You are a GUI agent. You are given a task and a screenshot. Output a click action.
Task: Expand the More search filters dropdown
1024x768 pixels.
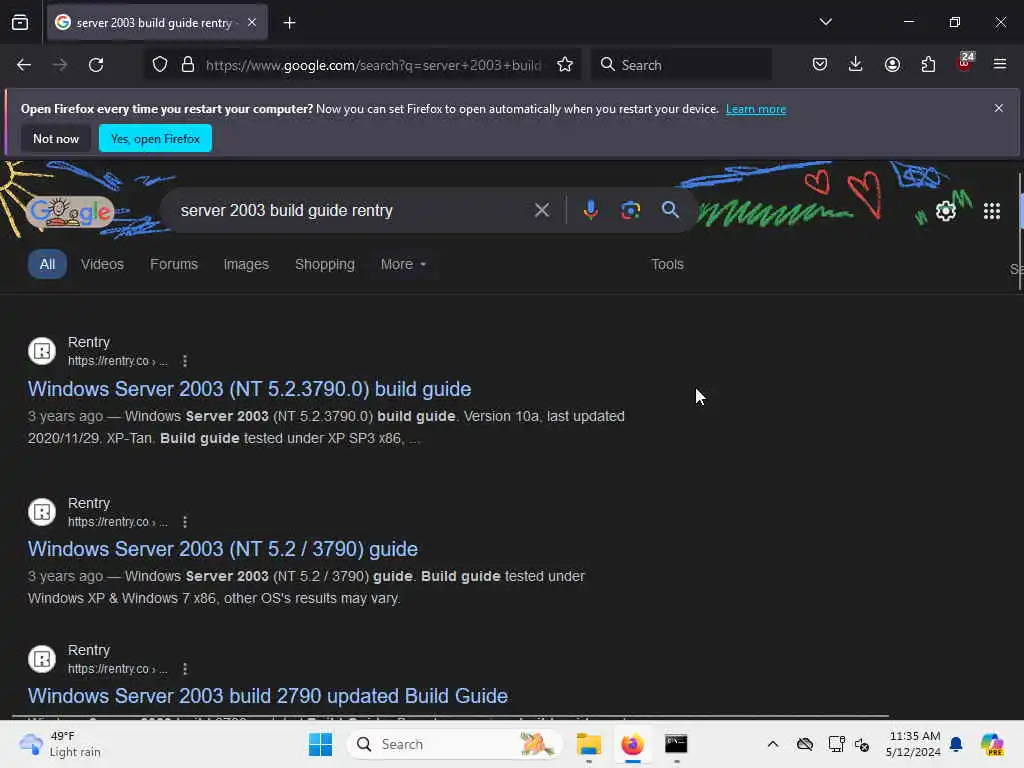(403, 264)
